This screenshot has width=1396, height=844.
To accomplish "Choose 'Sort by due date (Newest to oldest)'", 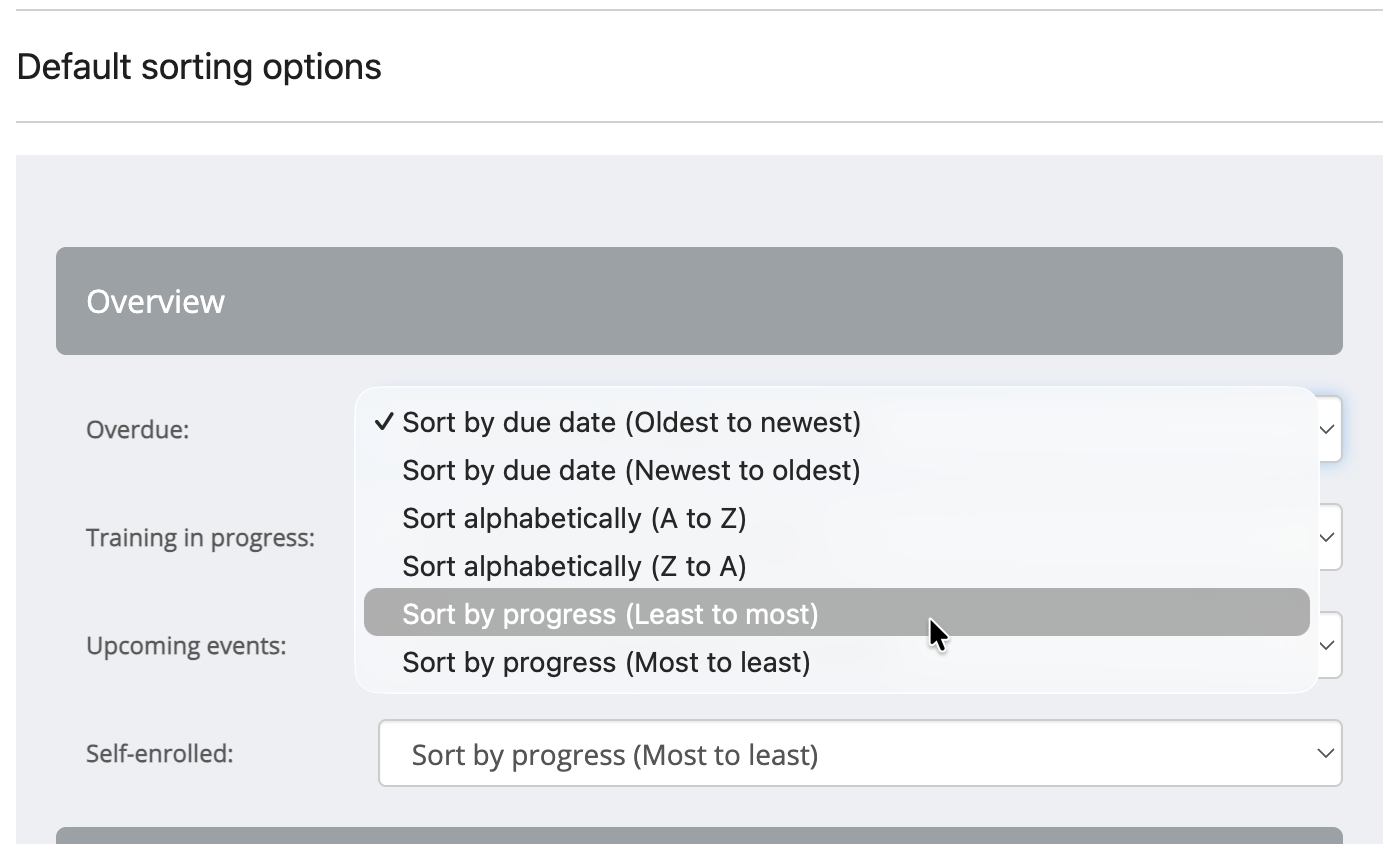I will coord(631,471).
